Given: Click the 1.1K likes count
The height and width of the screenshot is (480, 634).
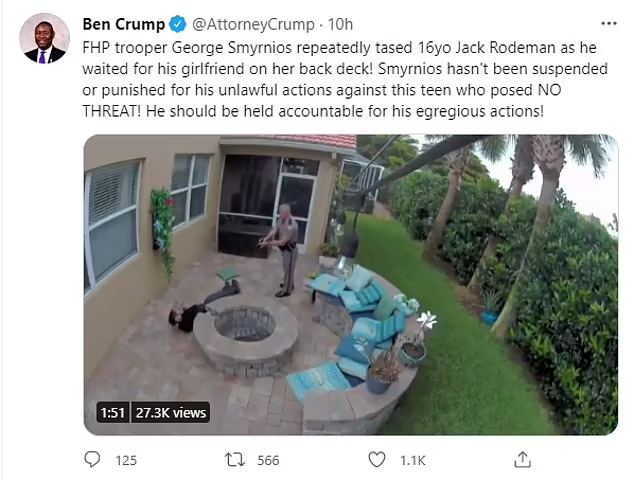Looking at the screenshot, I should (x=412, y=460).
